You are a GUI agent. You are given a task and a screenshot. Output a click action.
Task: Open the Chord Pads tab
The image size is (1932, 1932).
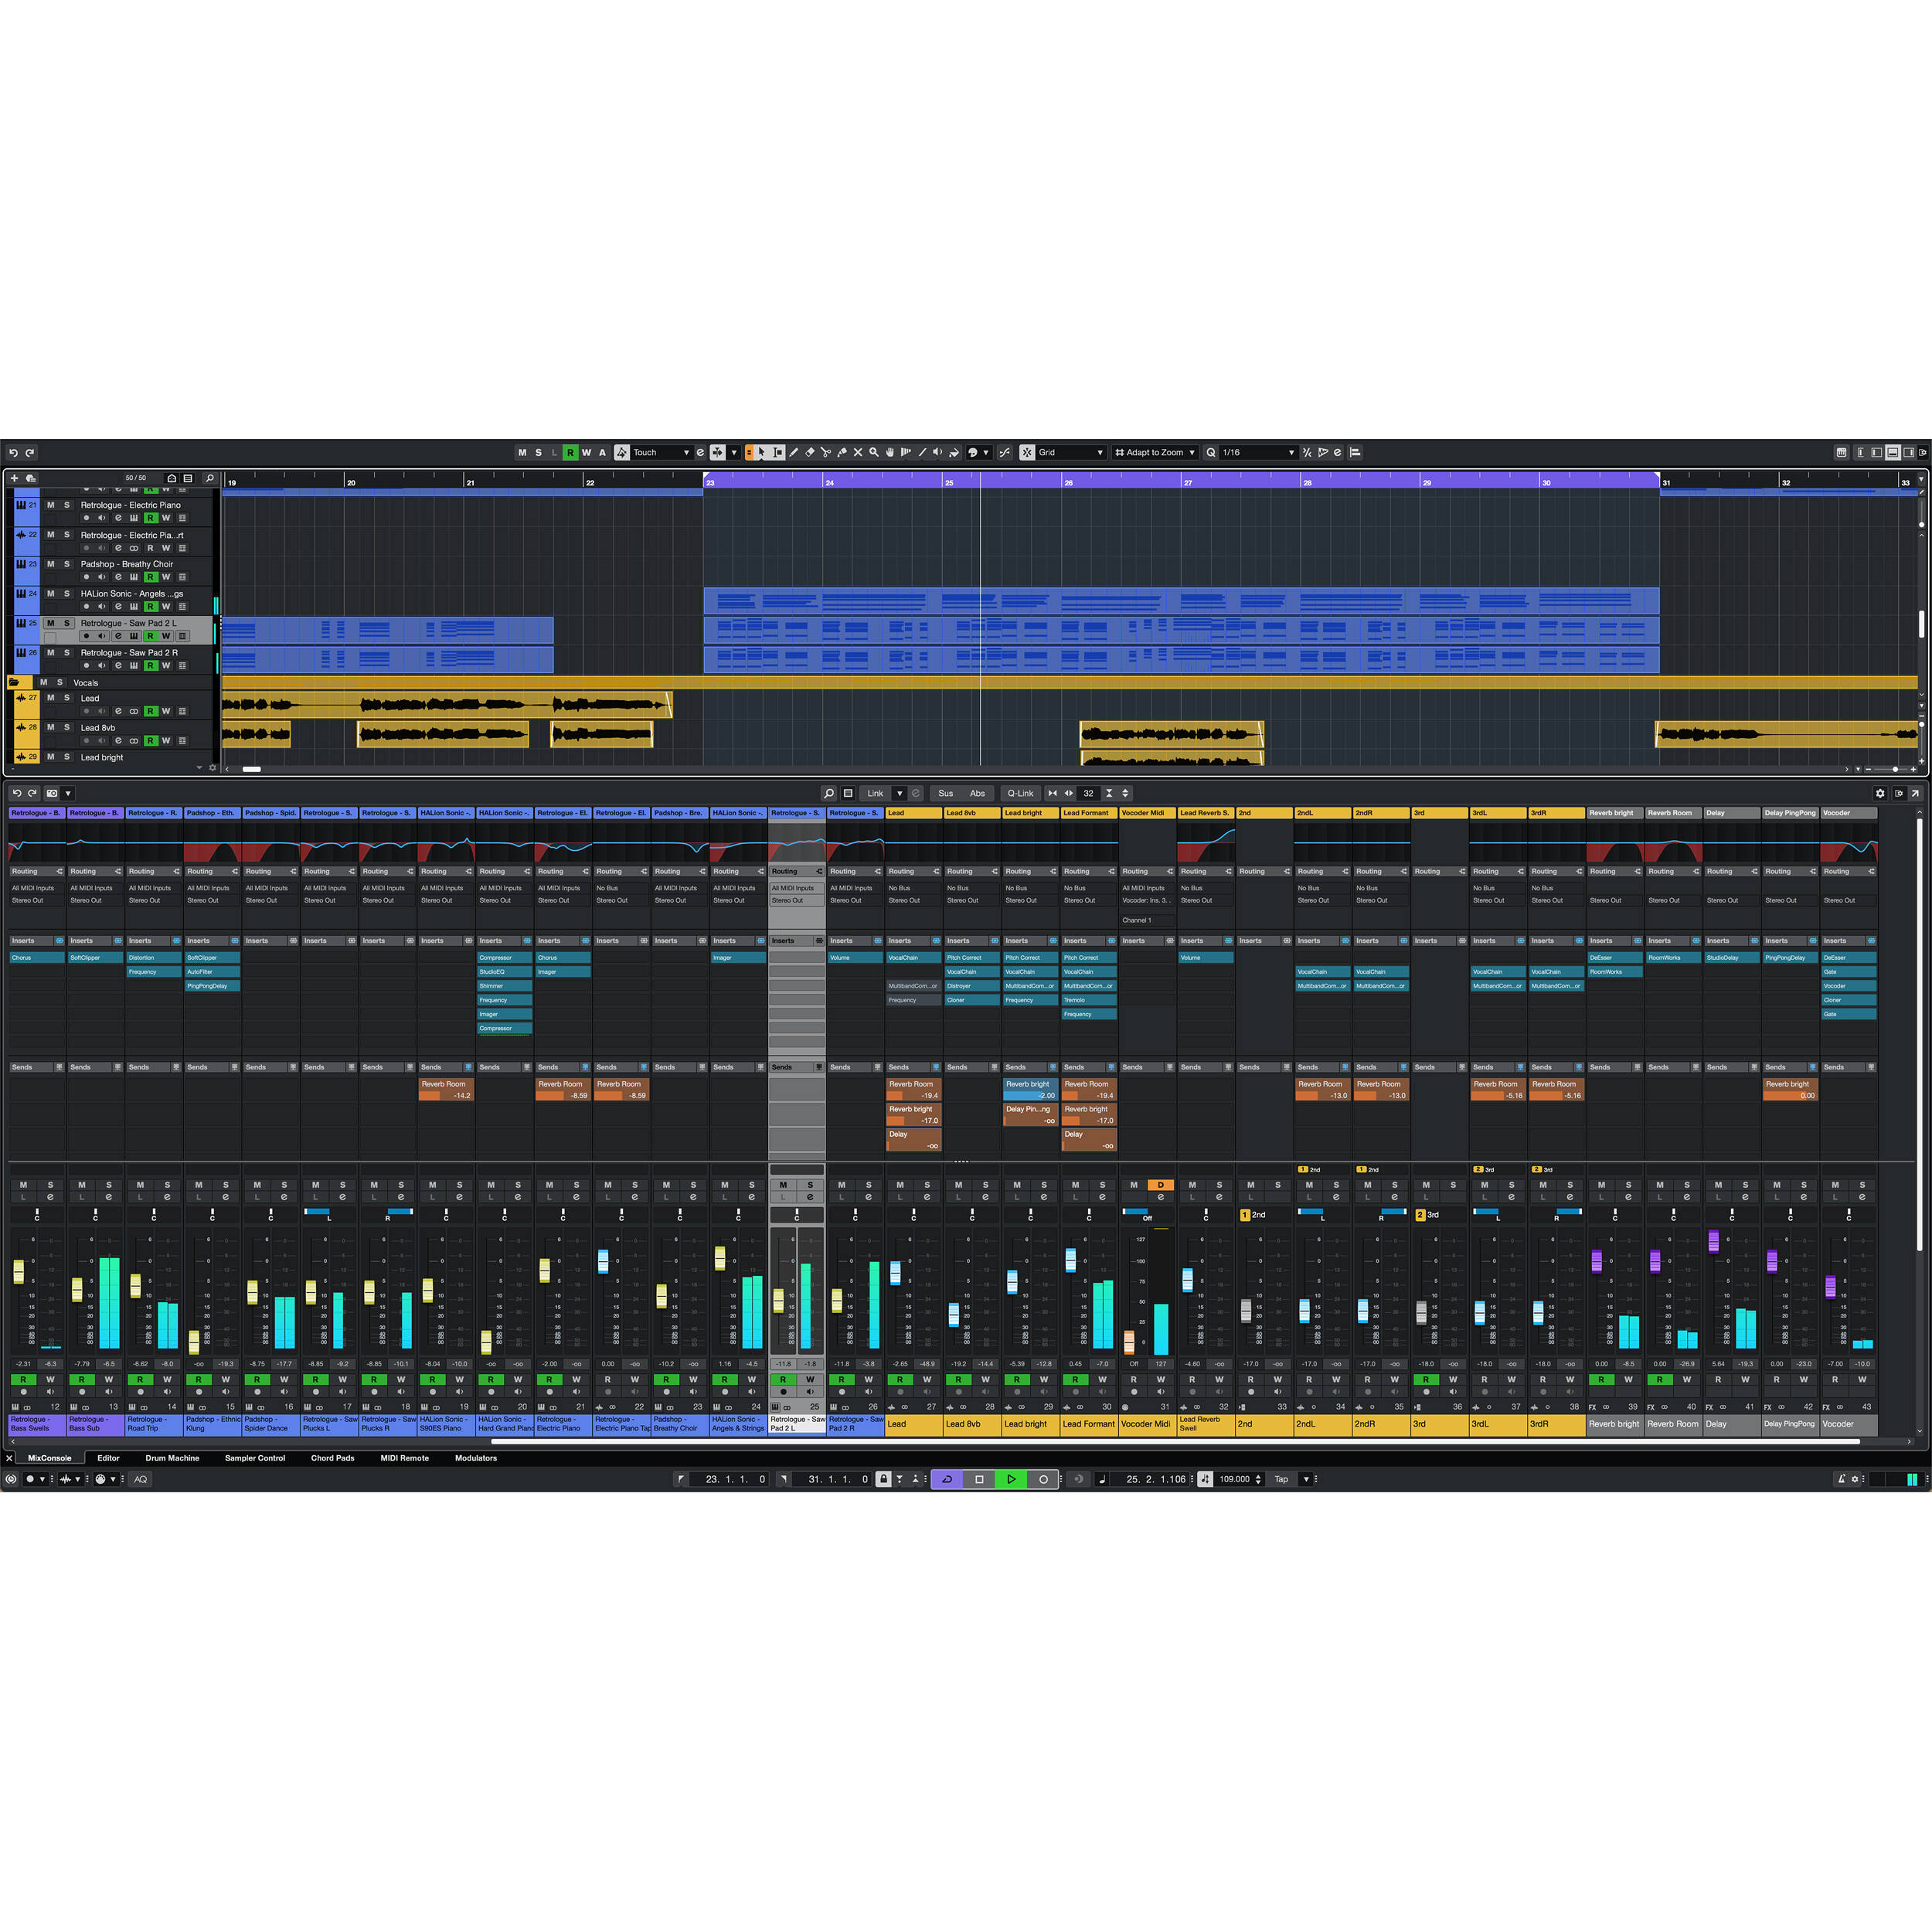(332, 1458)
